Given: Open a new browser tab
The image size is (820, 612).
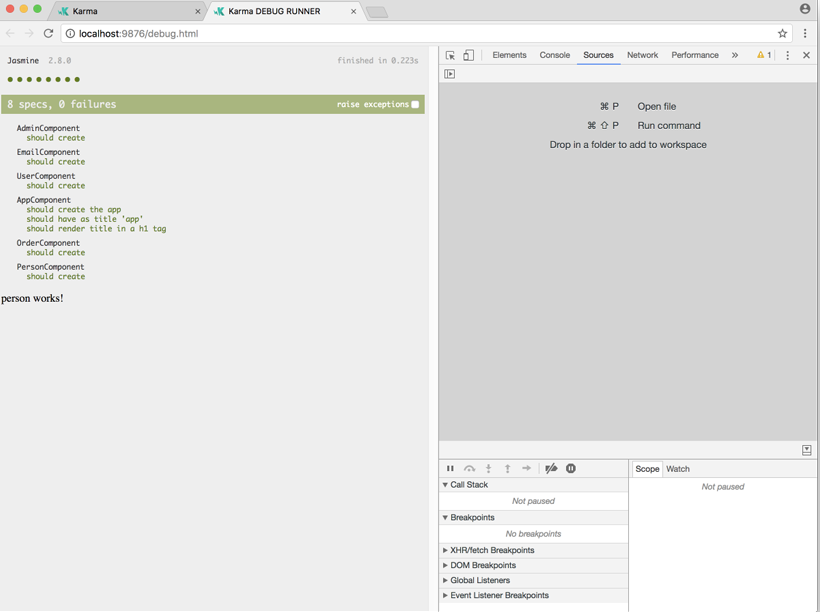Looking at the screenshot, I should tap(377, 12).
